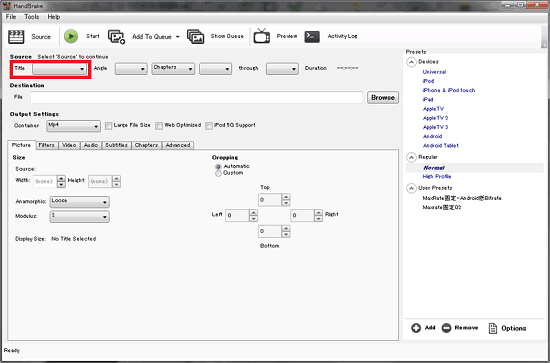Click the Preview television icon
This screenshot has height=363, width=550.
tap(262, 36)
